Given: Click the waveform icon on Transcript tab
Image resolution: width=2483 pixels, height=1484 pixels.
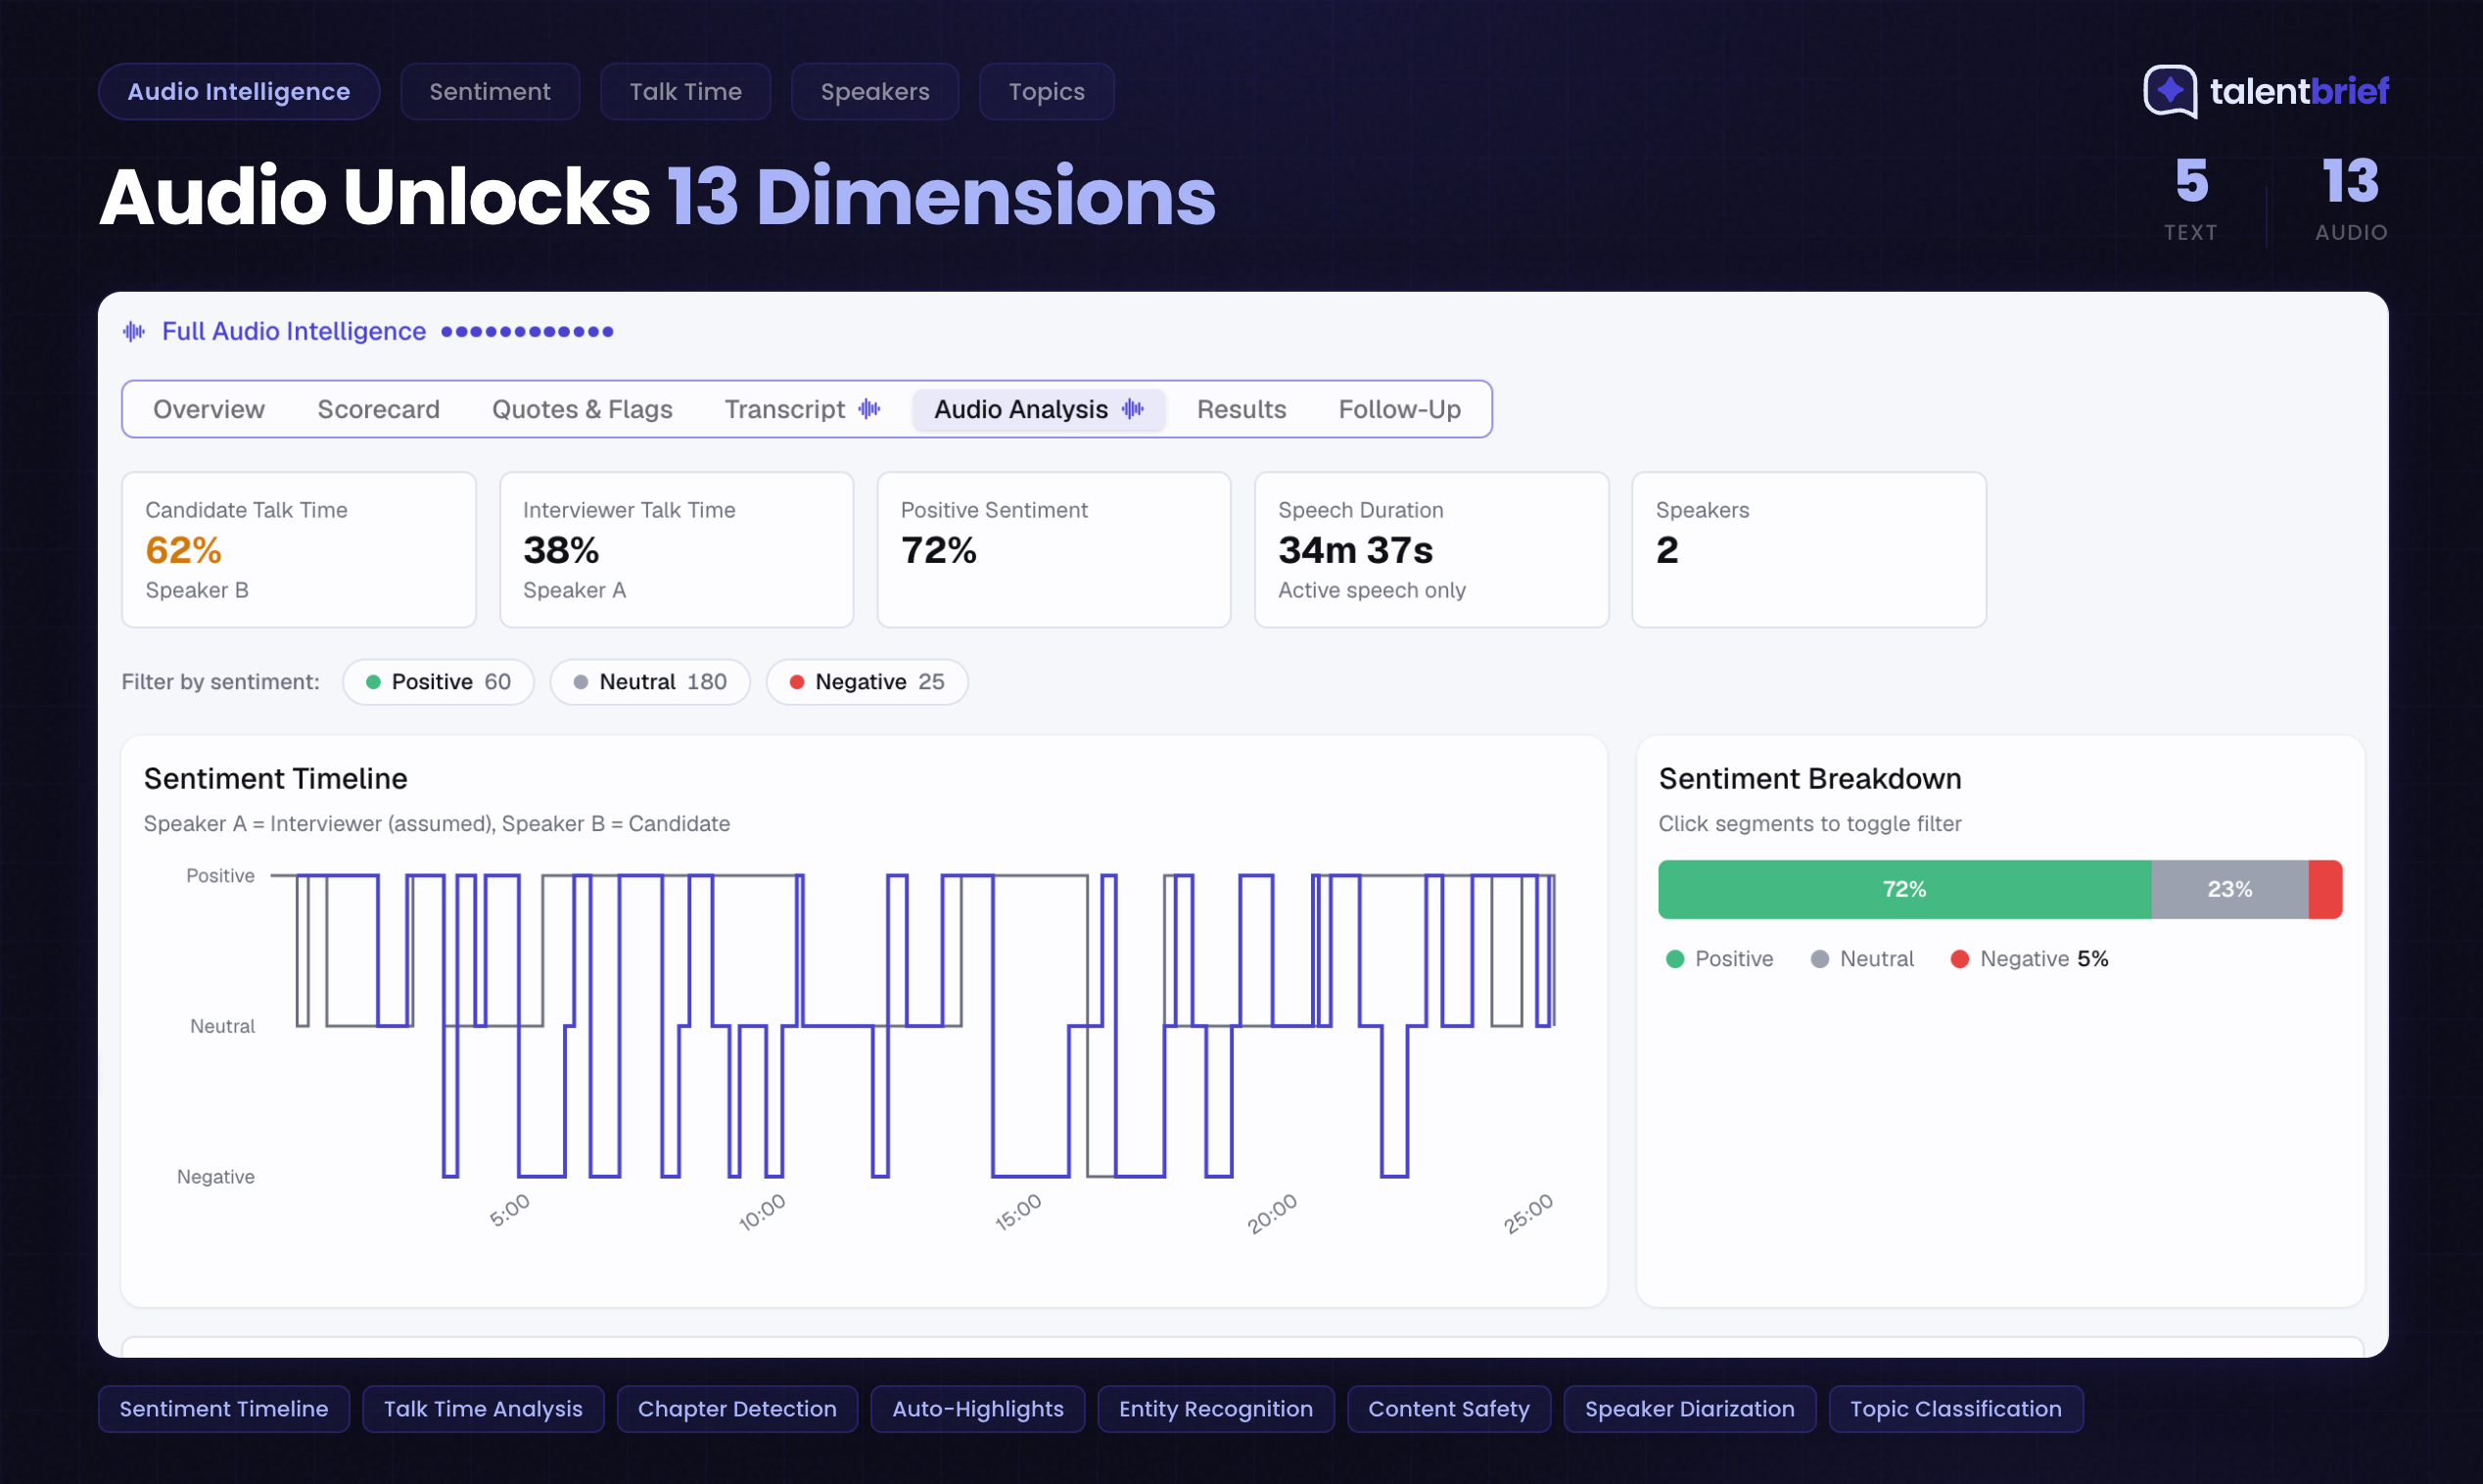Looking at the screenshot, I should click(x=870, y=409).
